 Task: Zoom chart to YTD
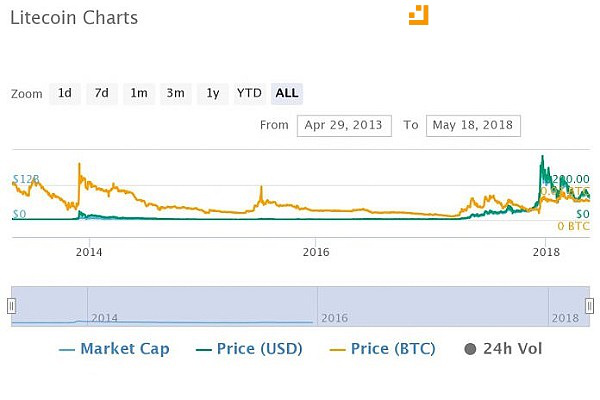pos(249,93)
